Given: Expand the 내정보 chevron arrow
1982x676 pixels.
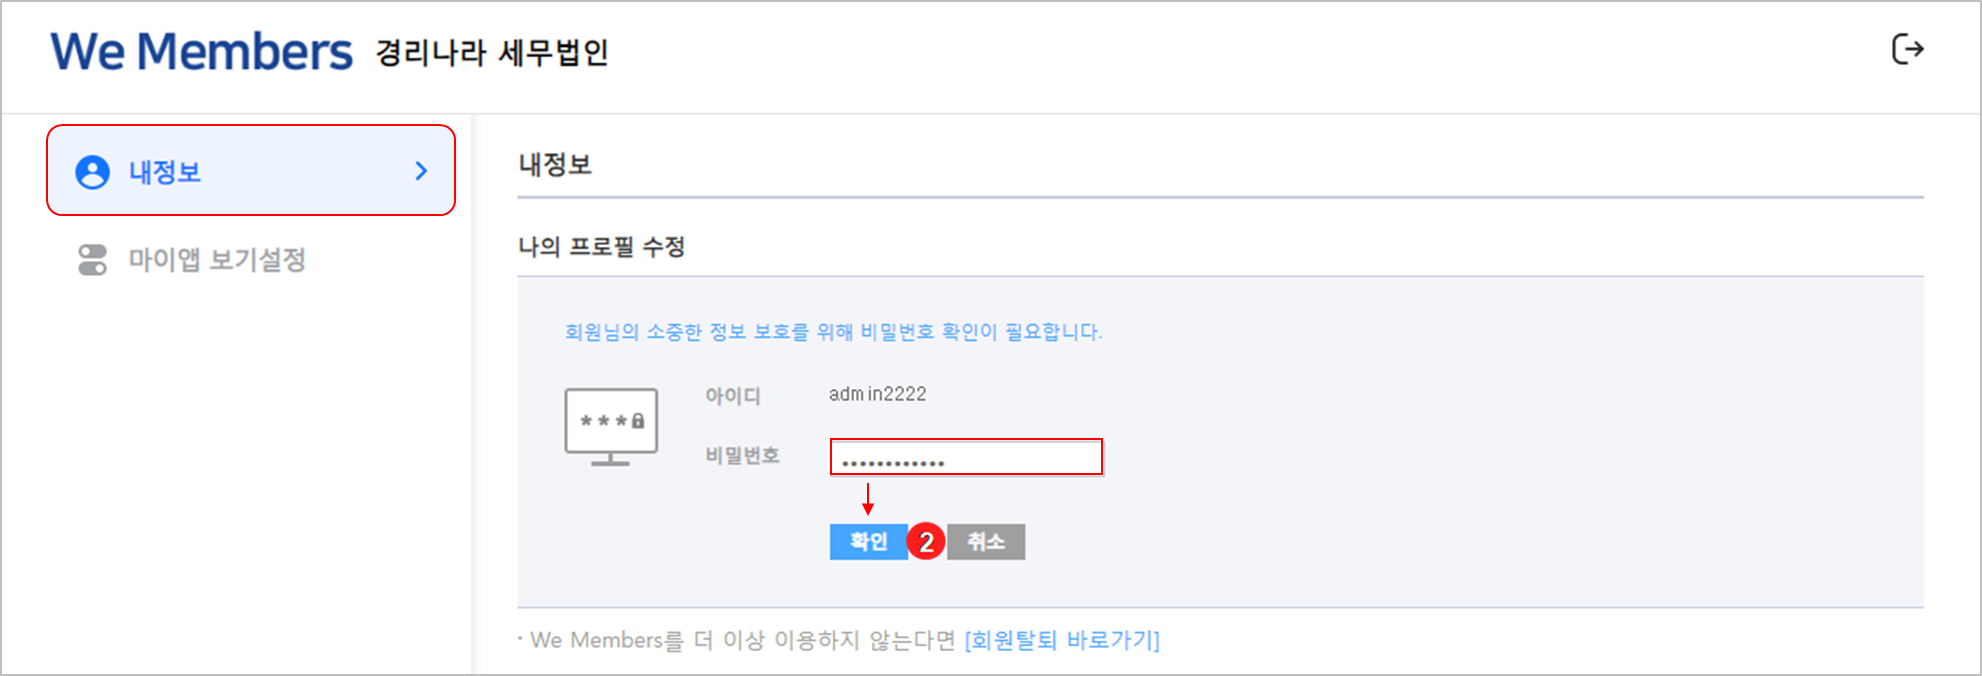Looking at the screenshot, I should 421,172.
